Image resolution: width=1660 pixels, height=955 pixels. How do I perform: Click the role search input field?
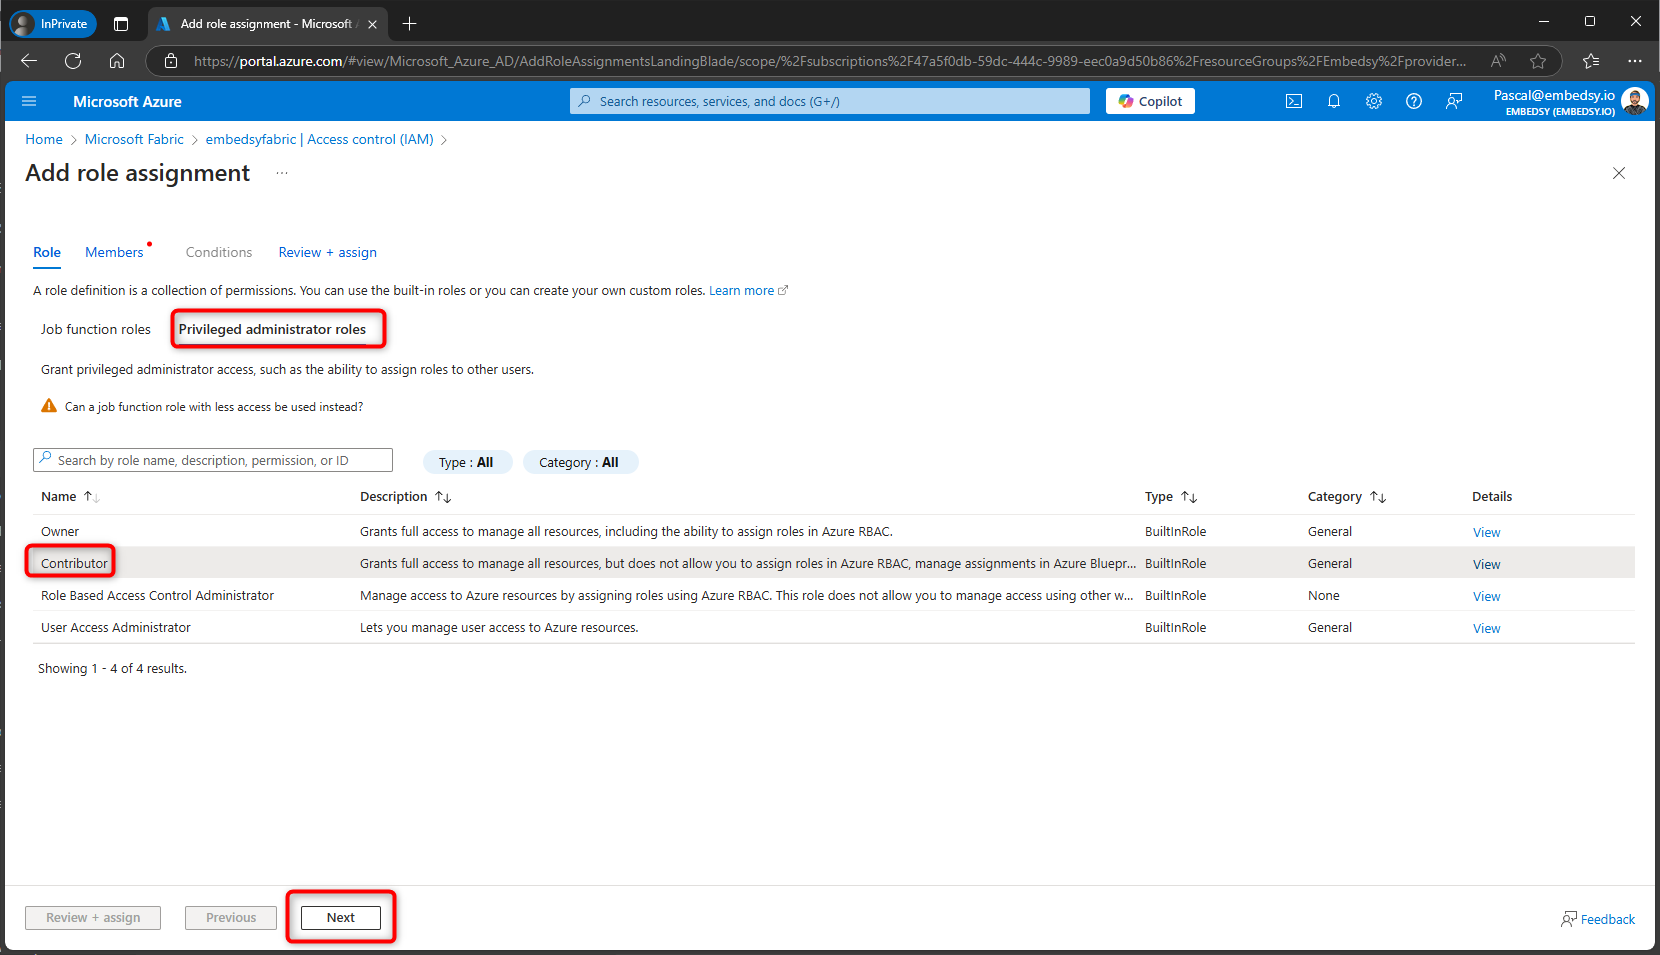(212, 460)
